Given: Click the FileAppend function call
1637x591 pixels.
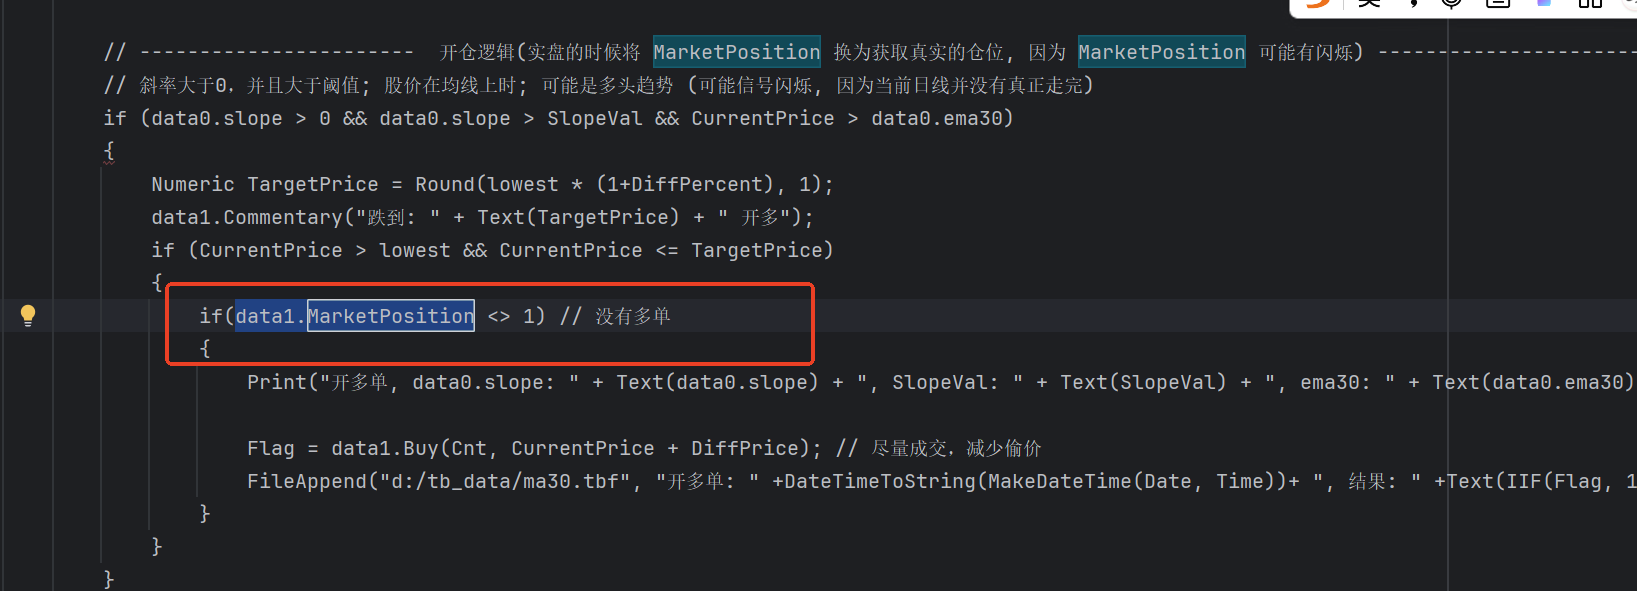Looking at the screenshot, I should click(307, 481).
